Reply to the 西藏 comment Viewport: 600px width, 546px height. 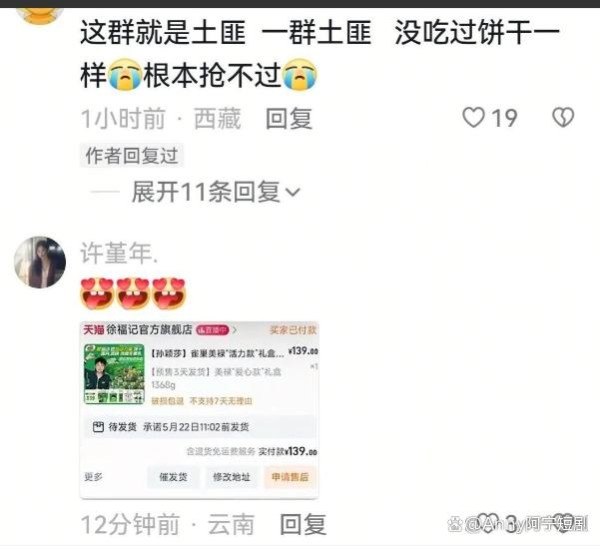[289, 118]
